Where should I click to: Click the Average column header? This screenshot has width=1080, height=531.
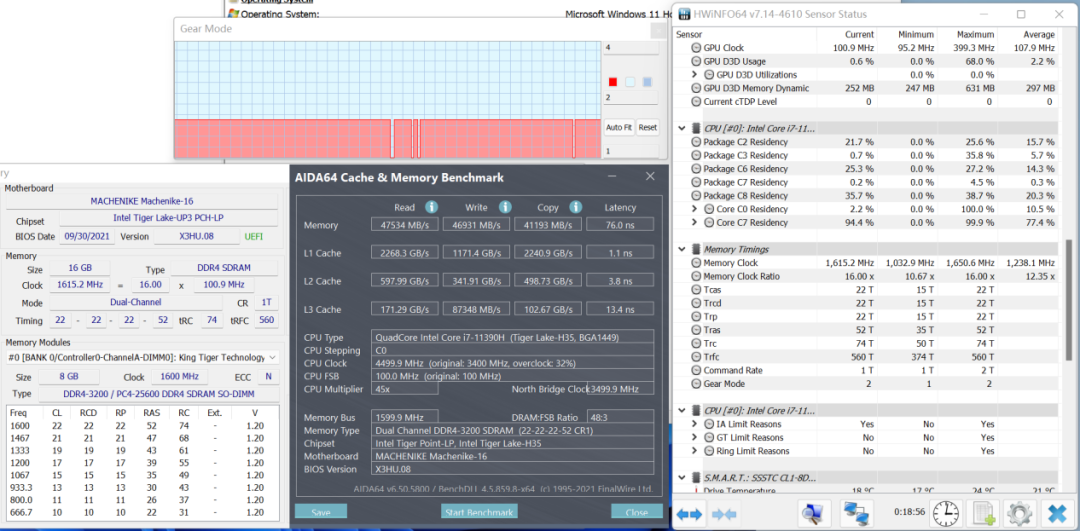pos(1039,34)
